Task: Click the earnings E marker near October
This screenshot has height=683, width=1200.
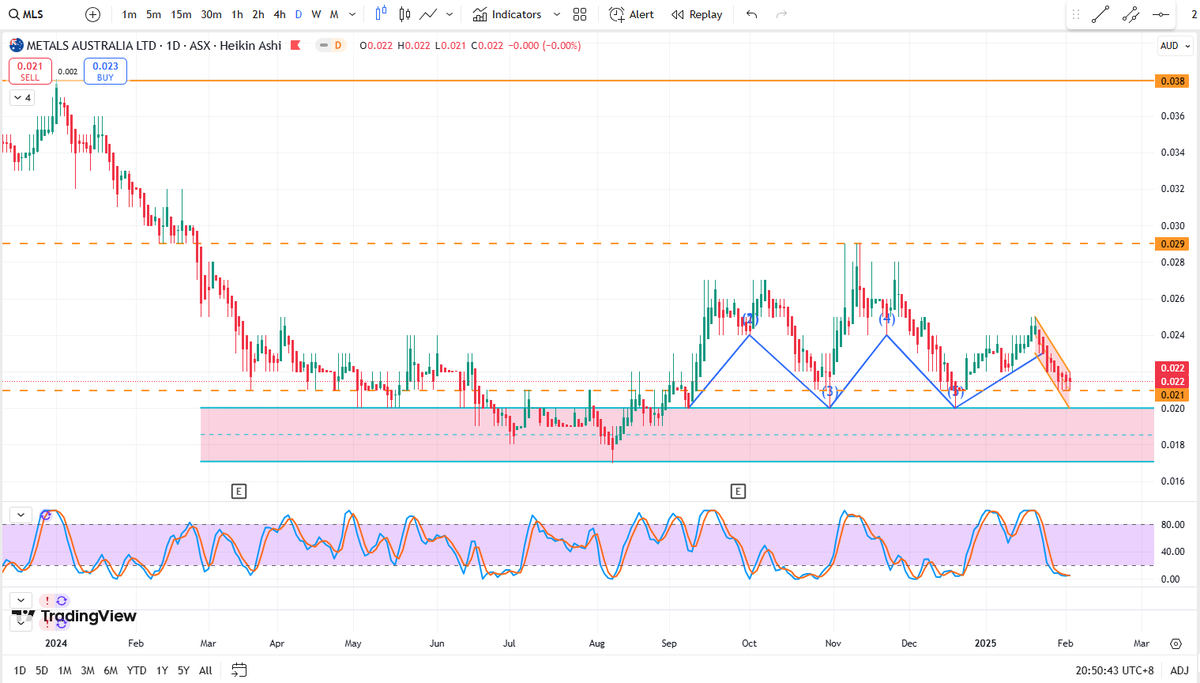Action: coord(738,491)
